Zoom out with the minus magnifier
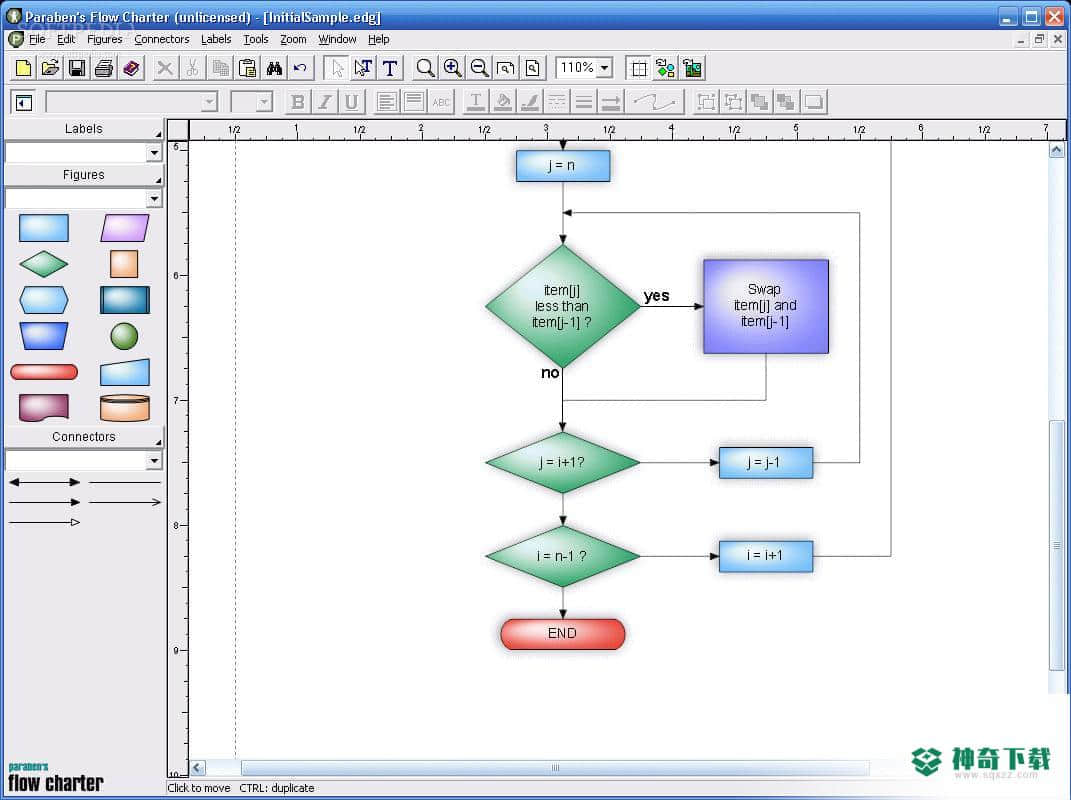This screenshot has width=1071, height=800. point(479,68)
